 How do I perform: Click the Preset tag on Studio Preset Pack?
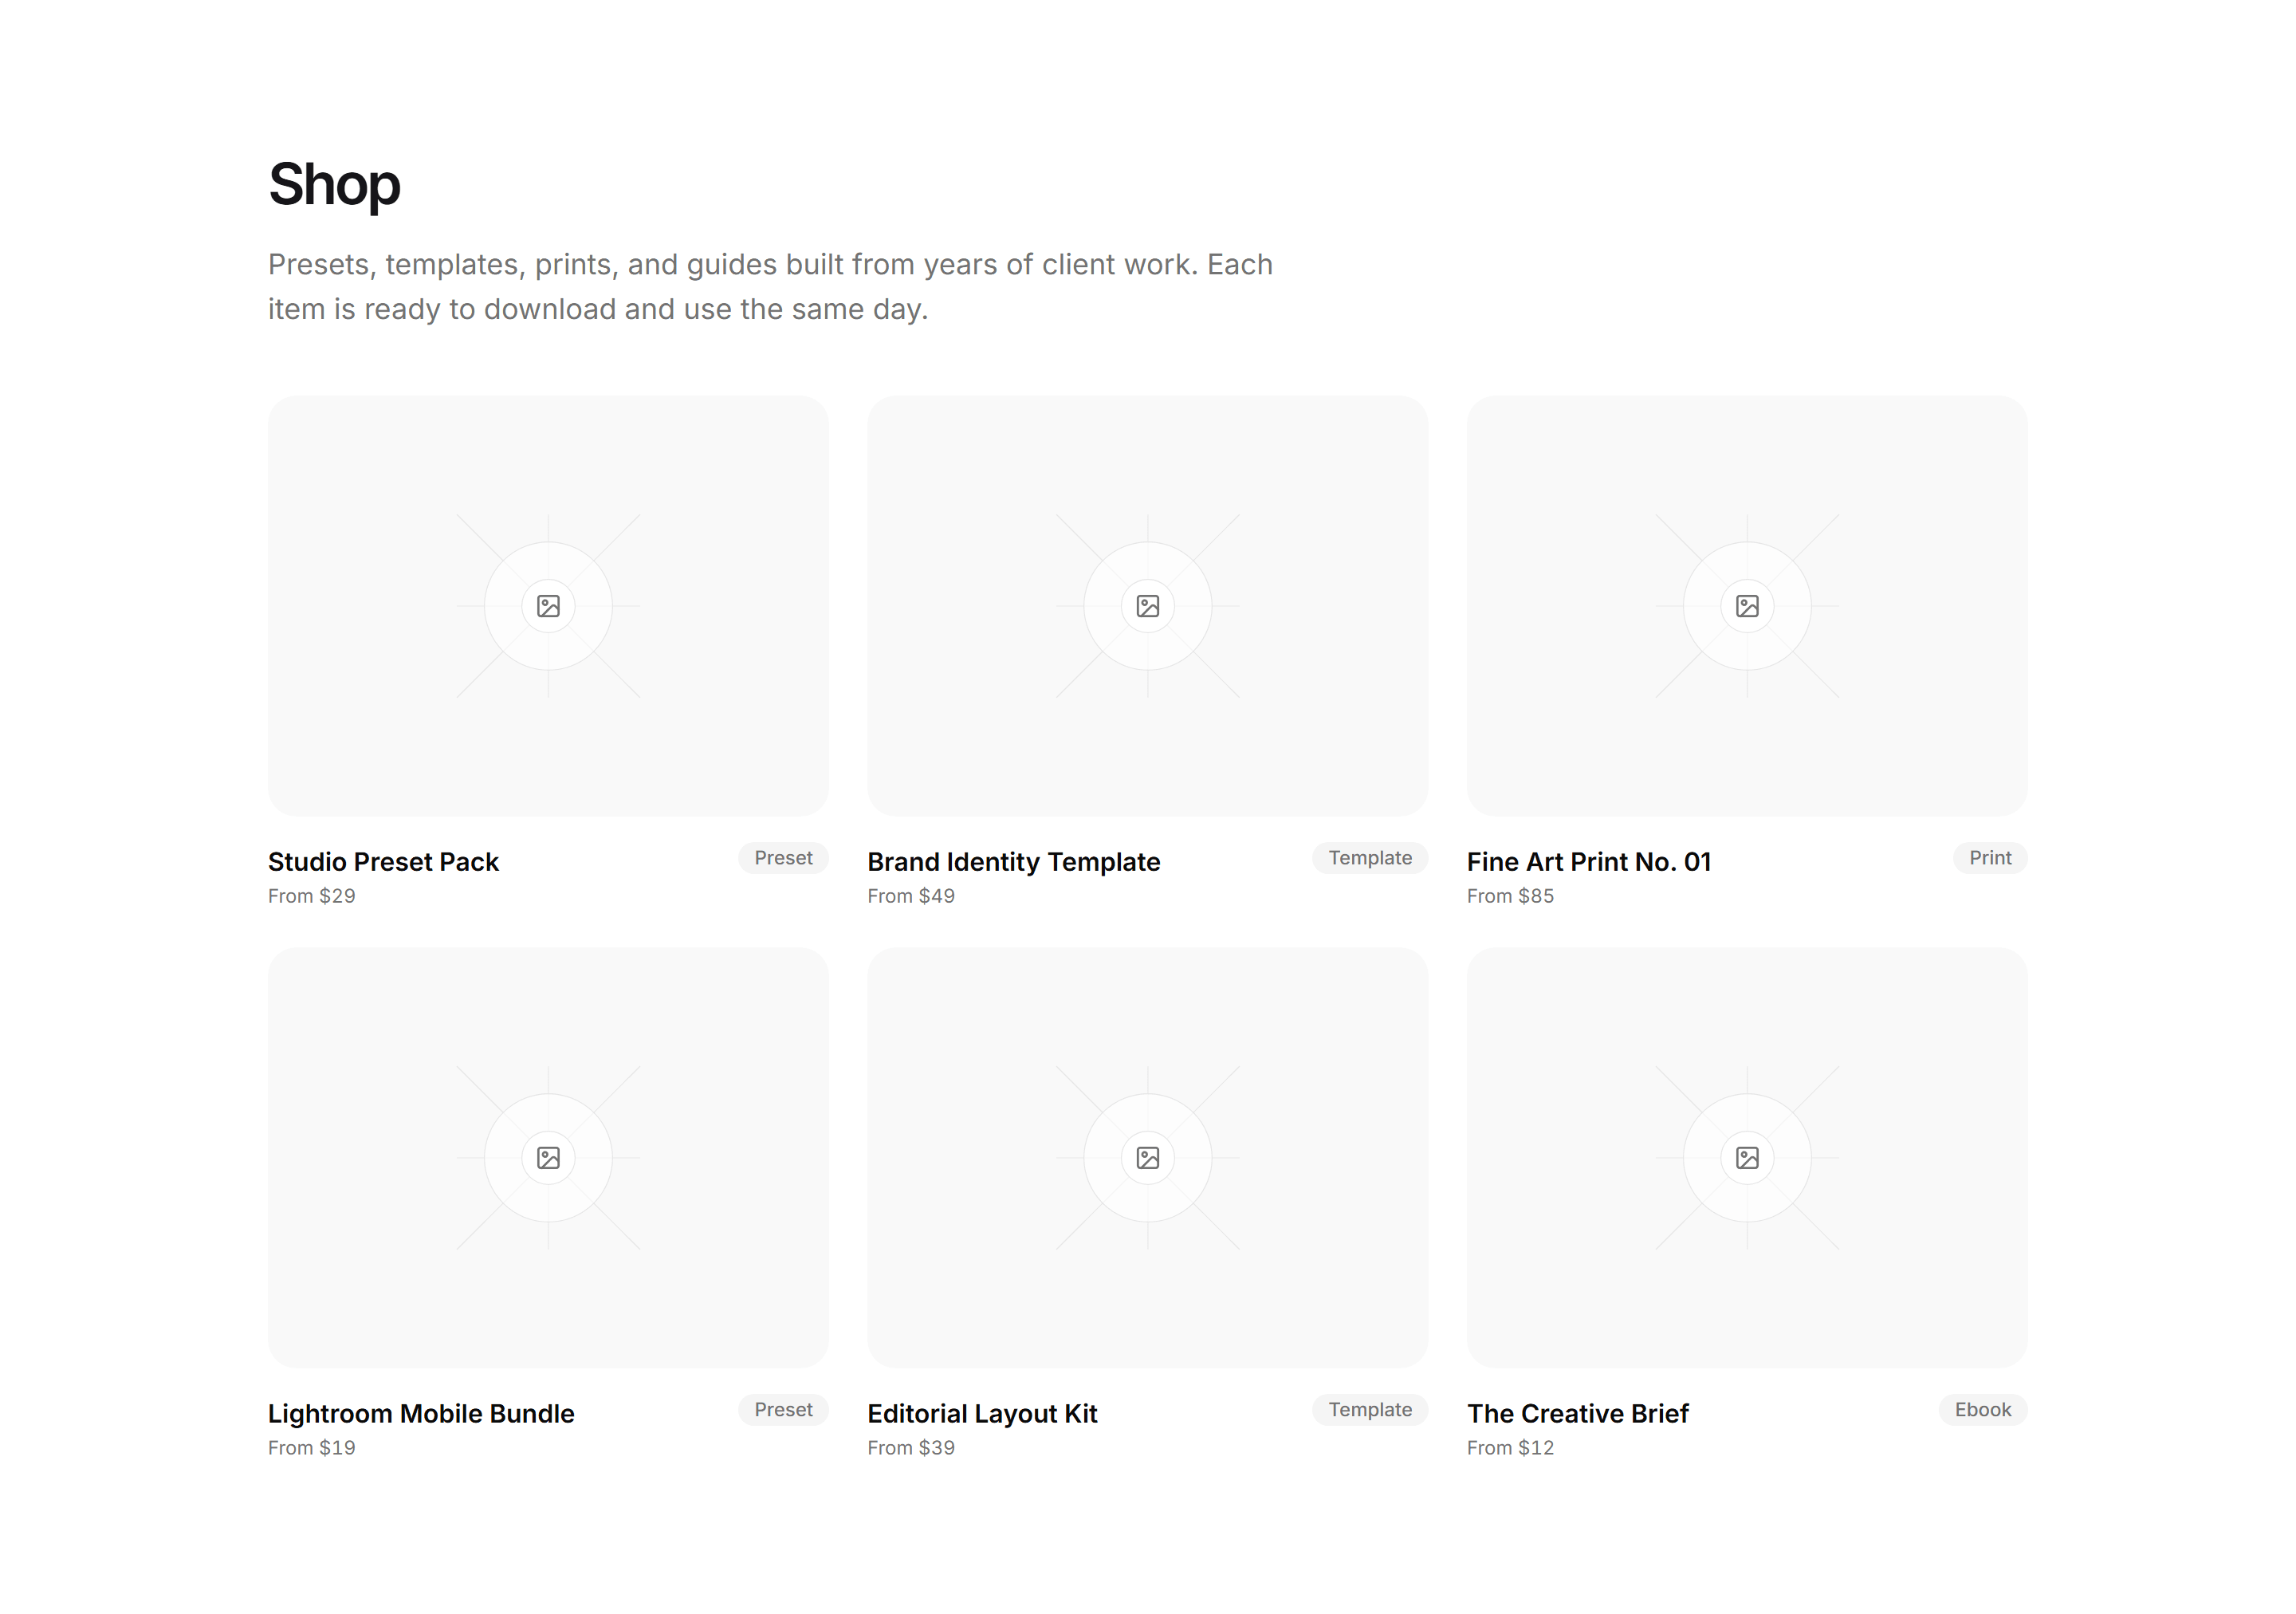(783, 858)
